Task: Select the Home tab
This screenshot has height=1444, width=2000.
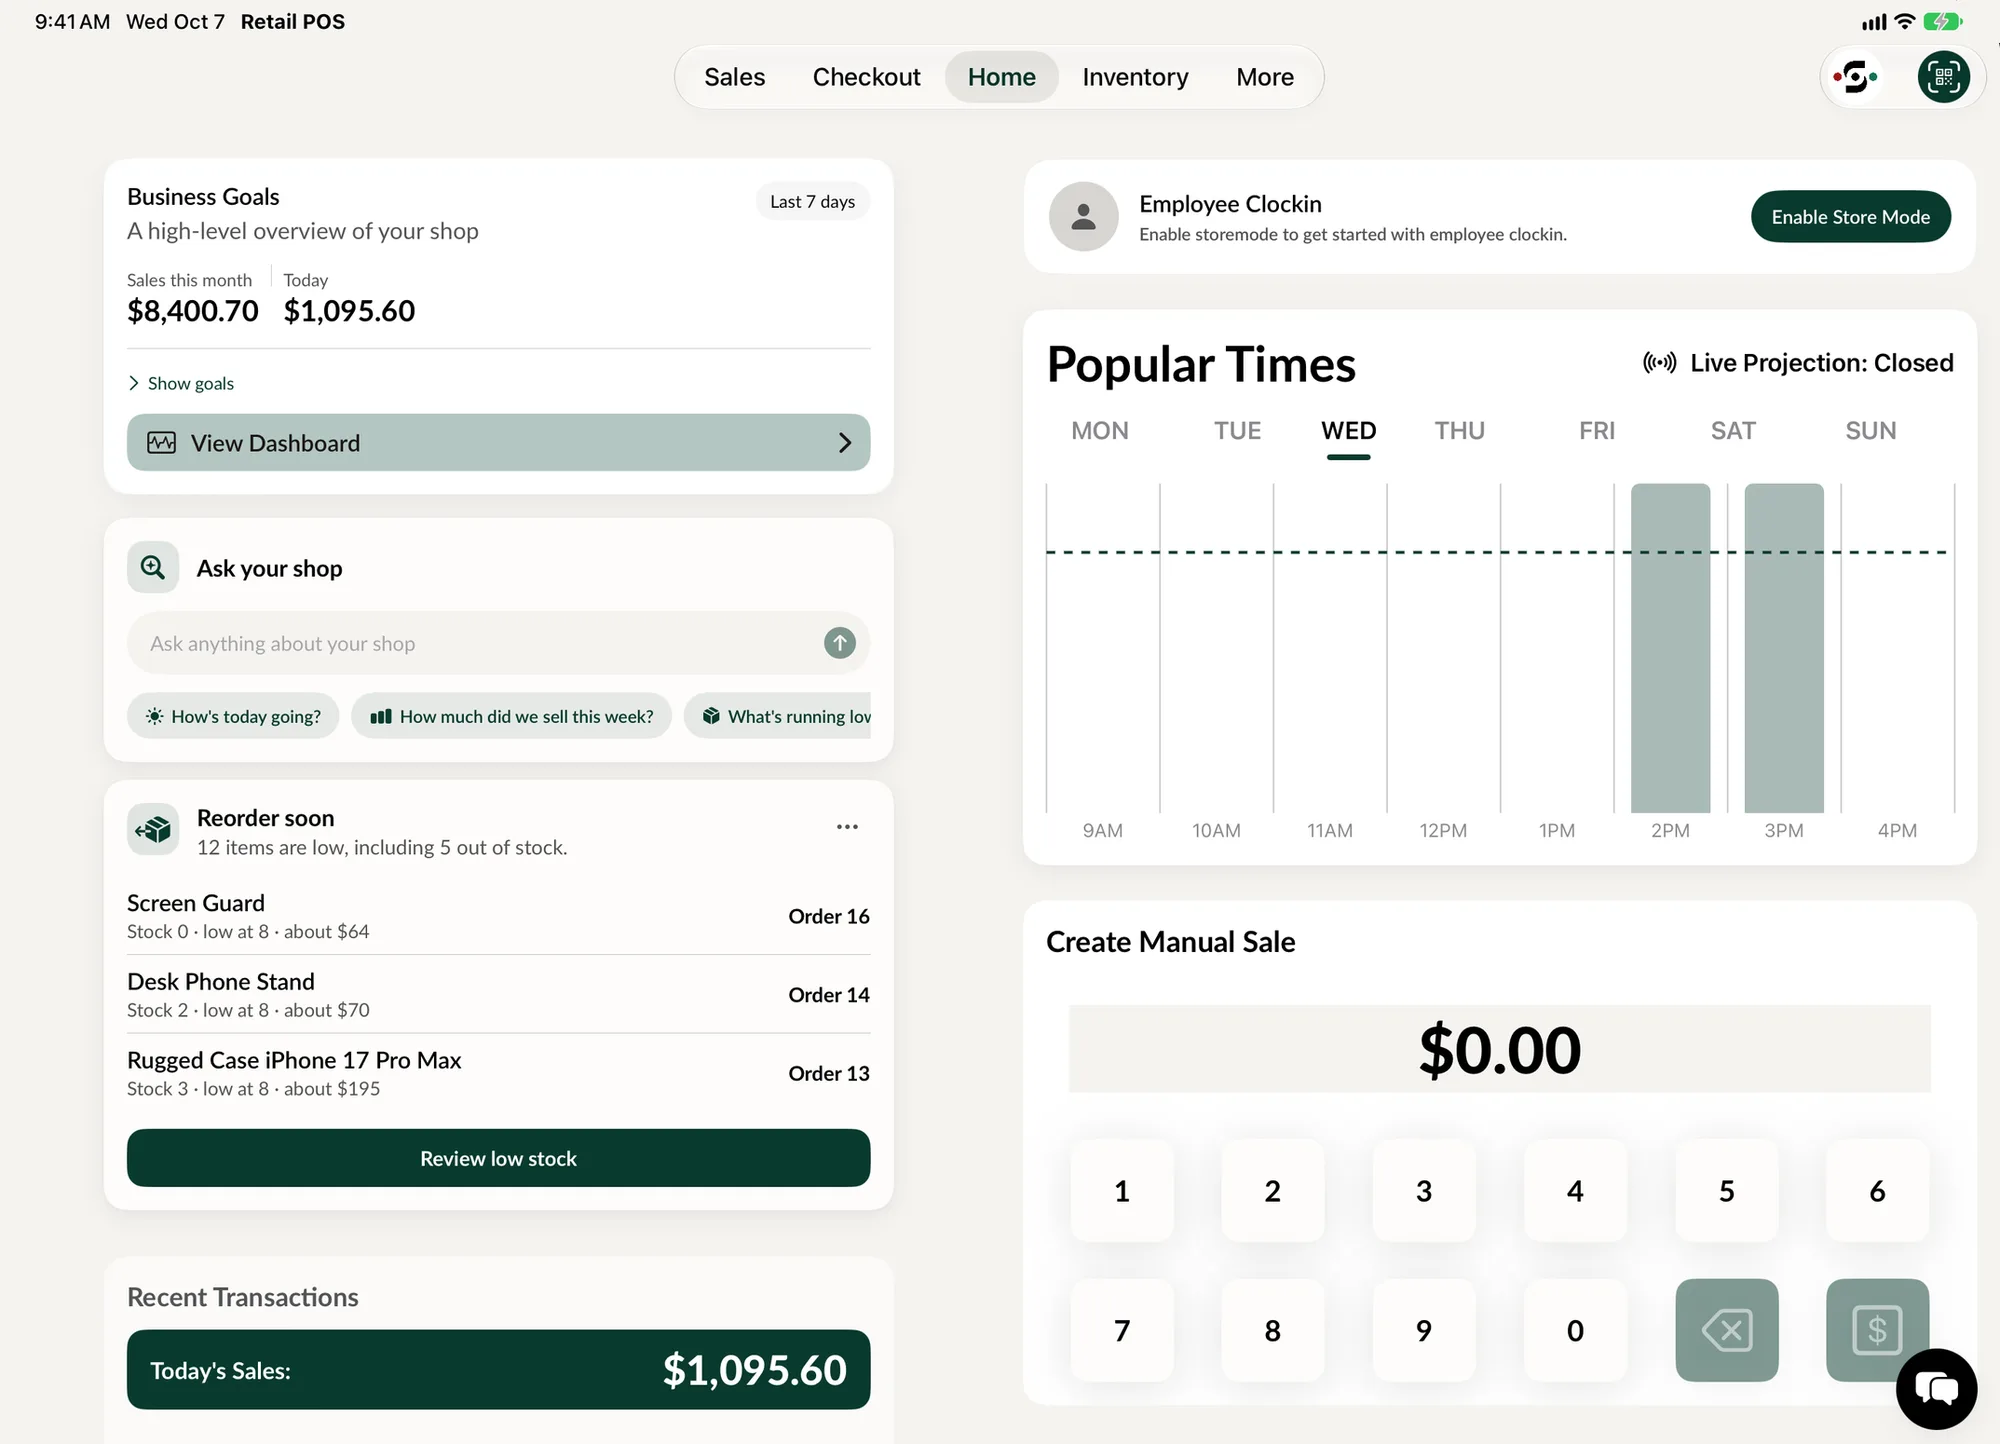Action: point(1001,77)
